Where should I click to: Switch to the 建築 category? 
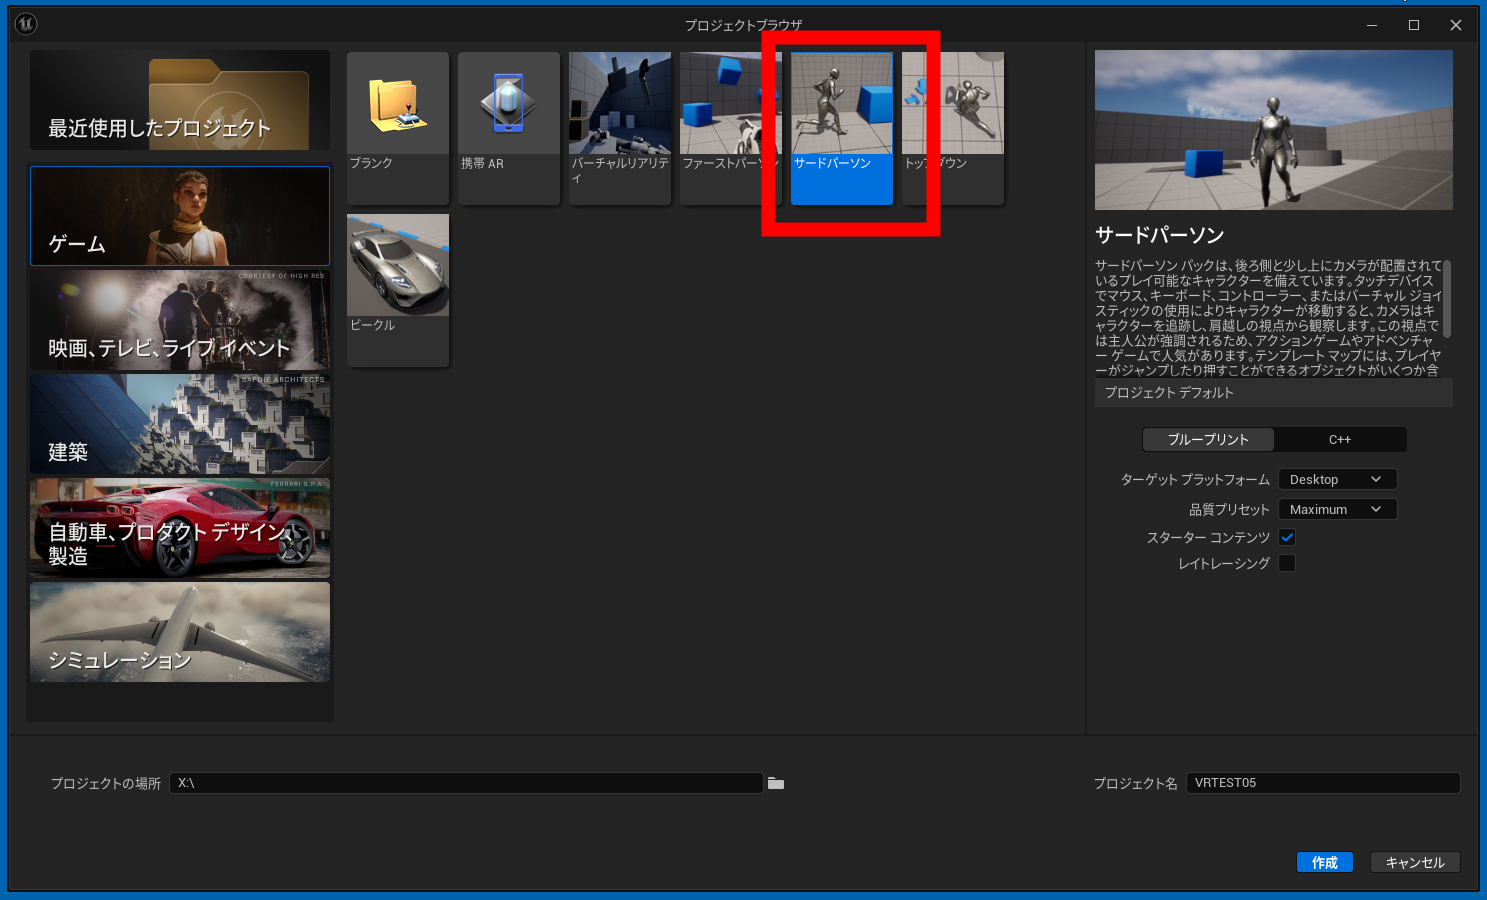tap(180, 424)
